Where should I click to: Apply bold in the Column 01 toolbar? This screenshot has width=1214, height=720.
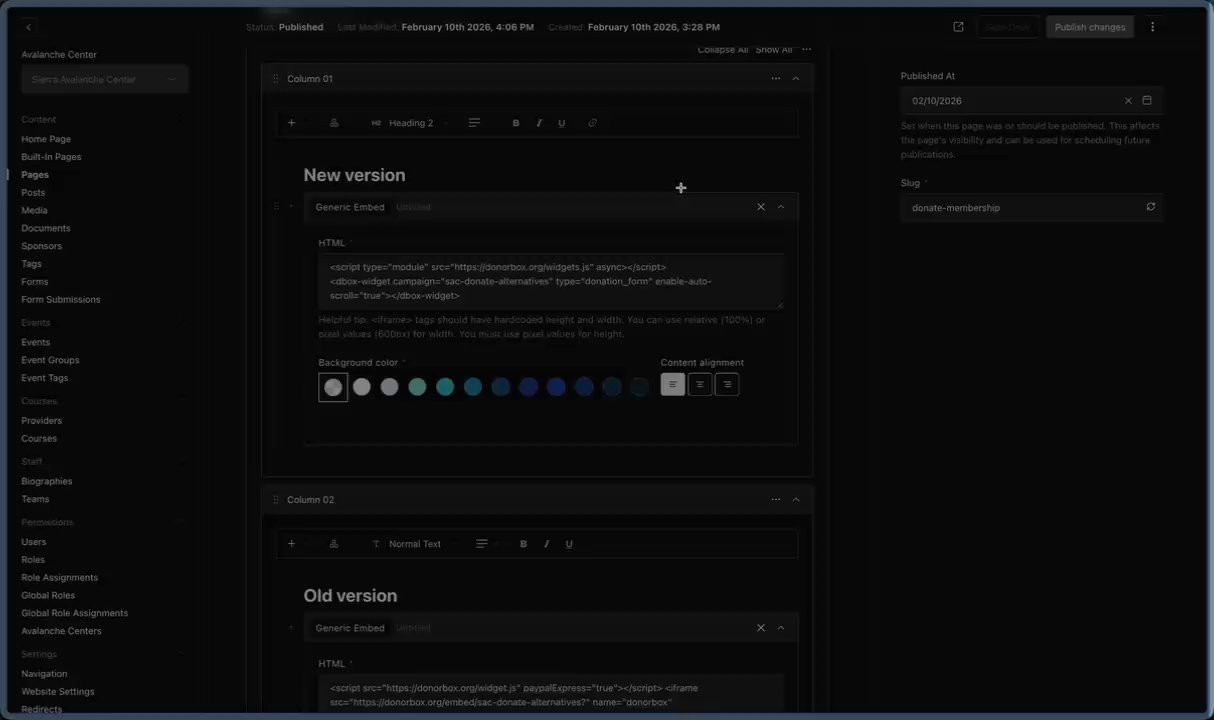(x=516, y=123)
